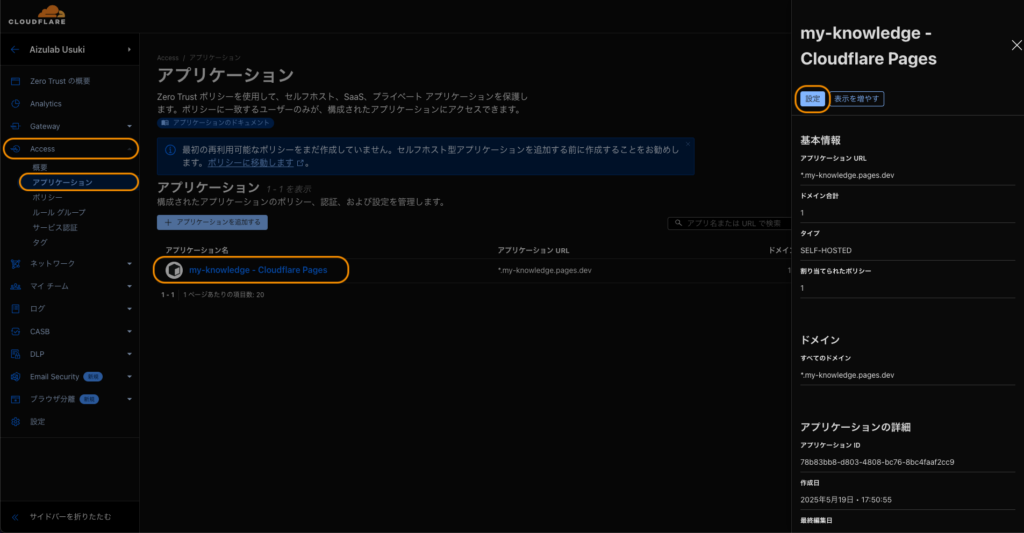This screenshot has height=533, width=1024.
Task: Click the Email Security sidebar icon
Action: coord(16,377)
